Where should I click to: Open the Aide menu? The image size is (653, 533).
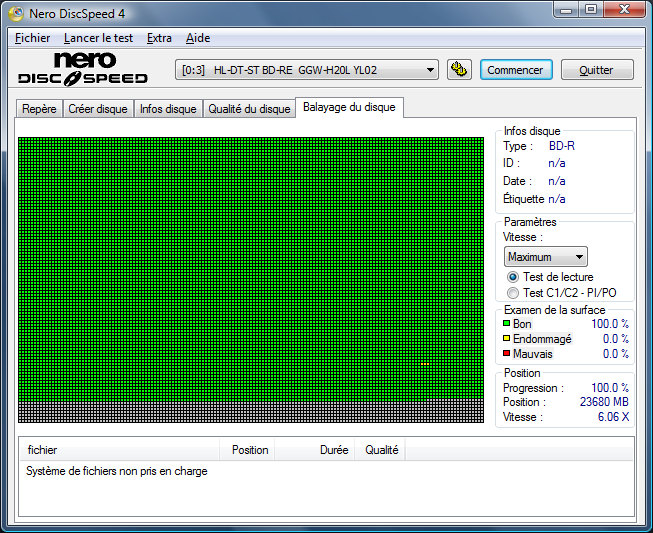[198, 38]
